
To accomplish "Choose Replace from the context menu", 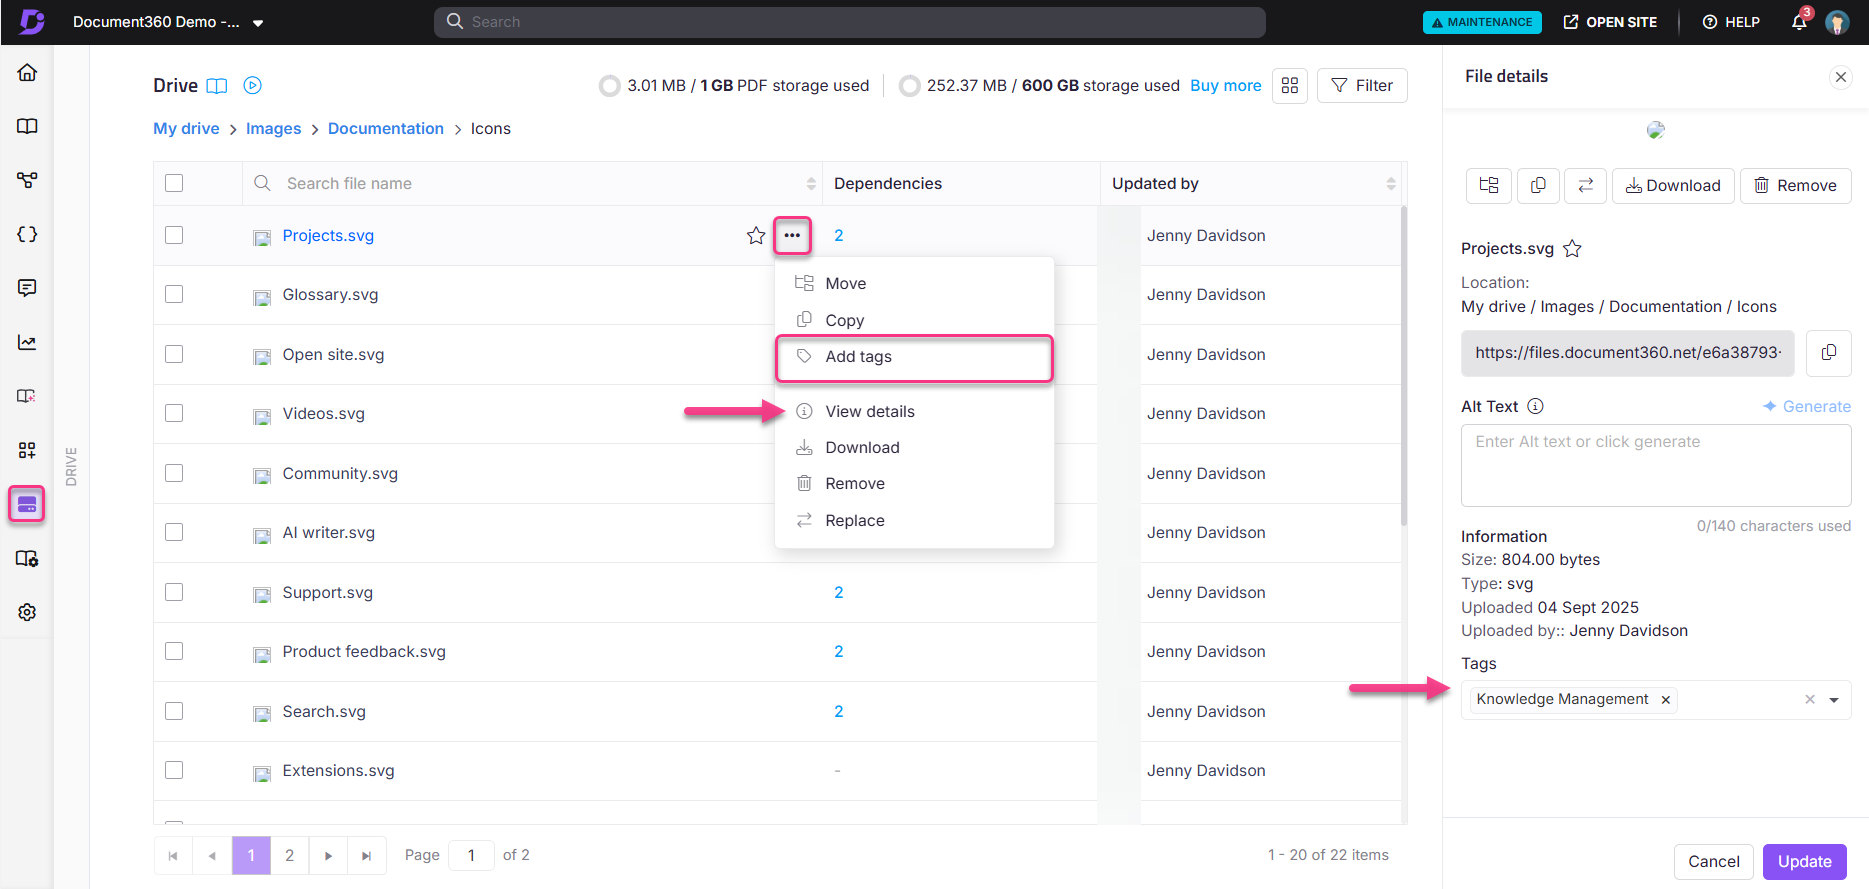I will [914, 521].
